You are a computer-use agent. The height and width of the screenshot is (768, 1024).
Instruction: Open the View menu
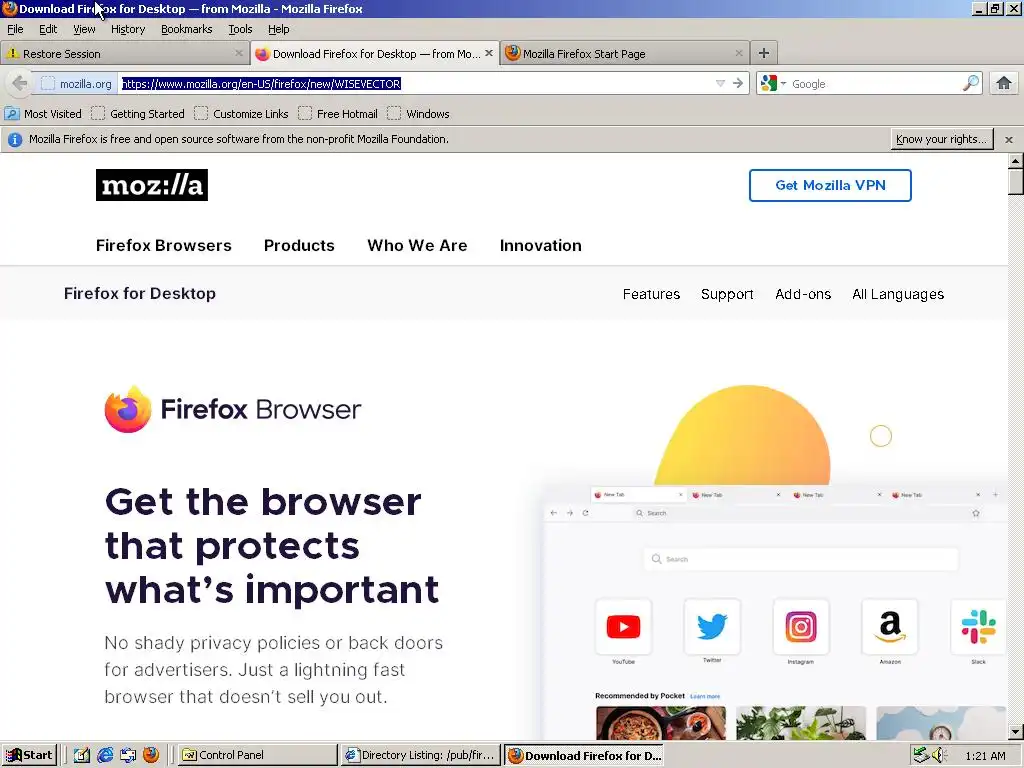pyautogui.click(x=84, y=29)
